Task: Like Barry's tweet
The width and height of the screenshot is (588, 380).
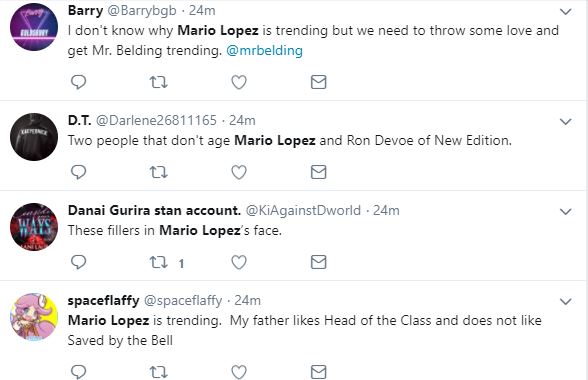Action: [238, 82]
